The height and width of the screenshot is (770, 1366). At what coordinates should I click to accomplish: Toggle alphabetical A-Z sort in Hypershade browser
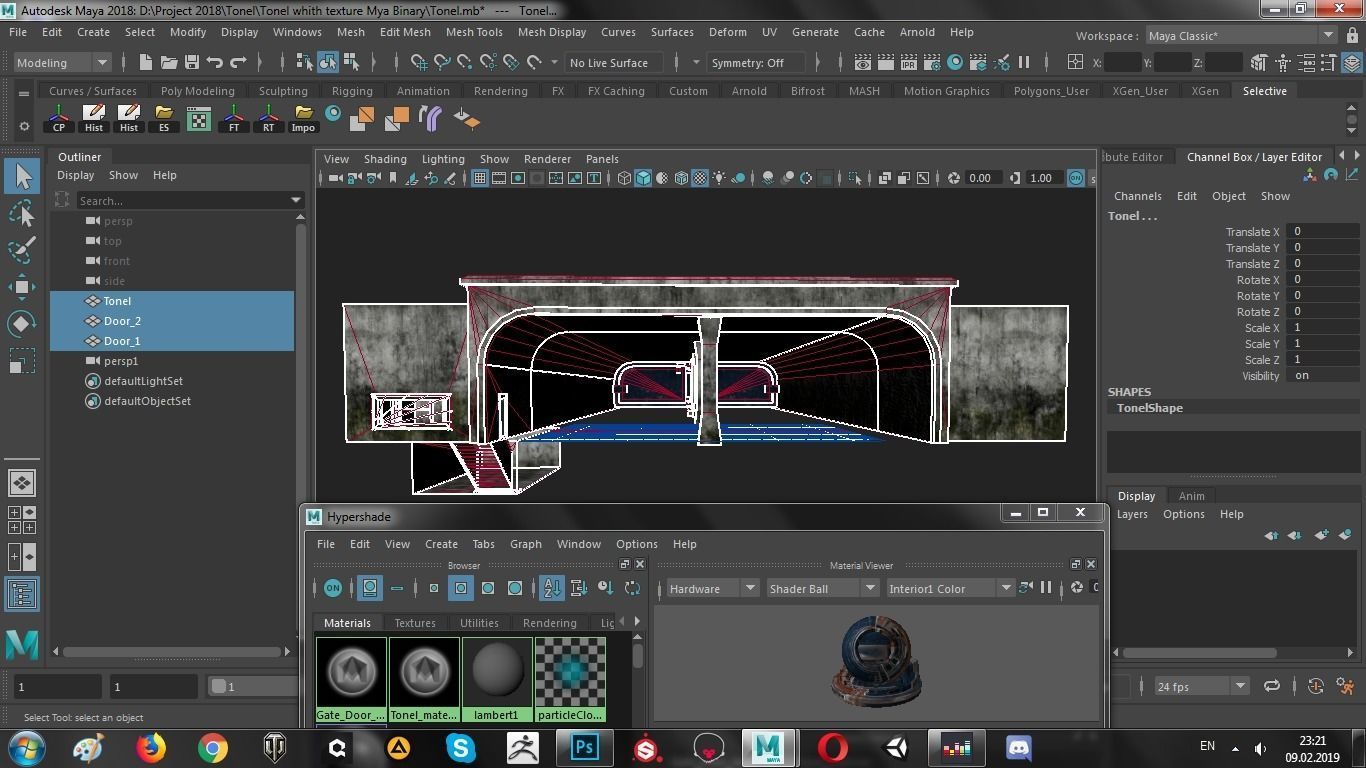pyautogui.click(x=552, y=588)
